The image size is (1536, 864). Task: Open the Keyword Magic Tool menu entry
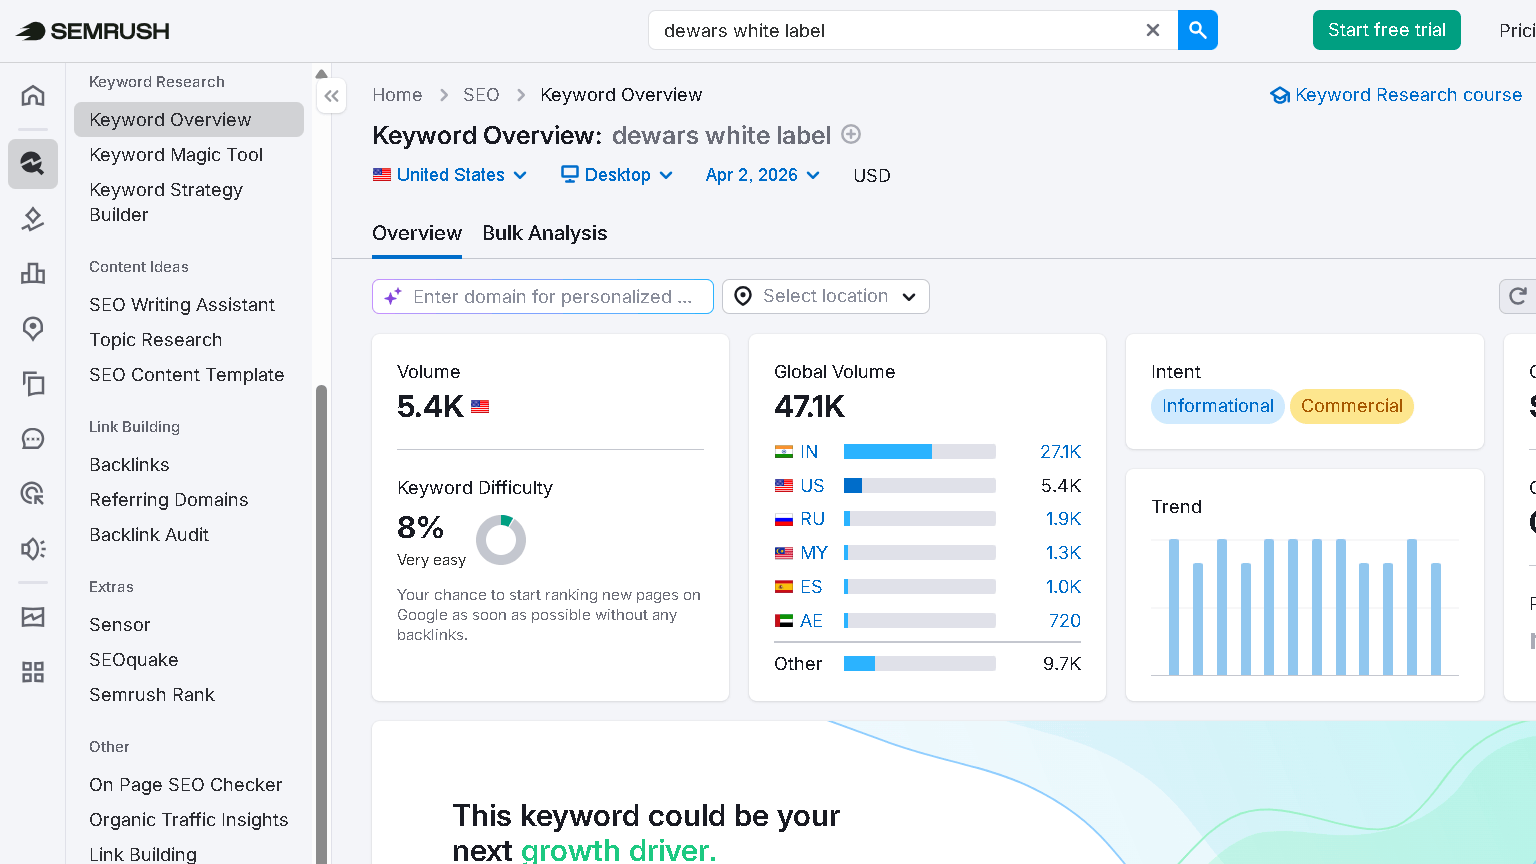coord(175,155)
